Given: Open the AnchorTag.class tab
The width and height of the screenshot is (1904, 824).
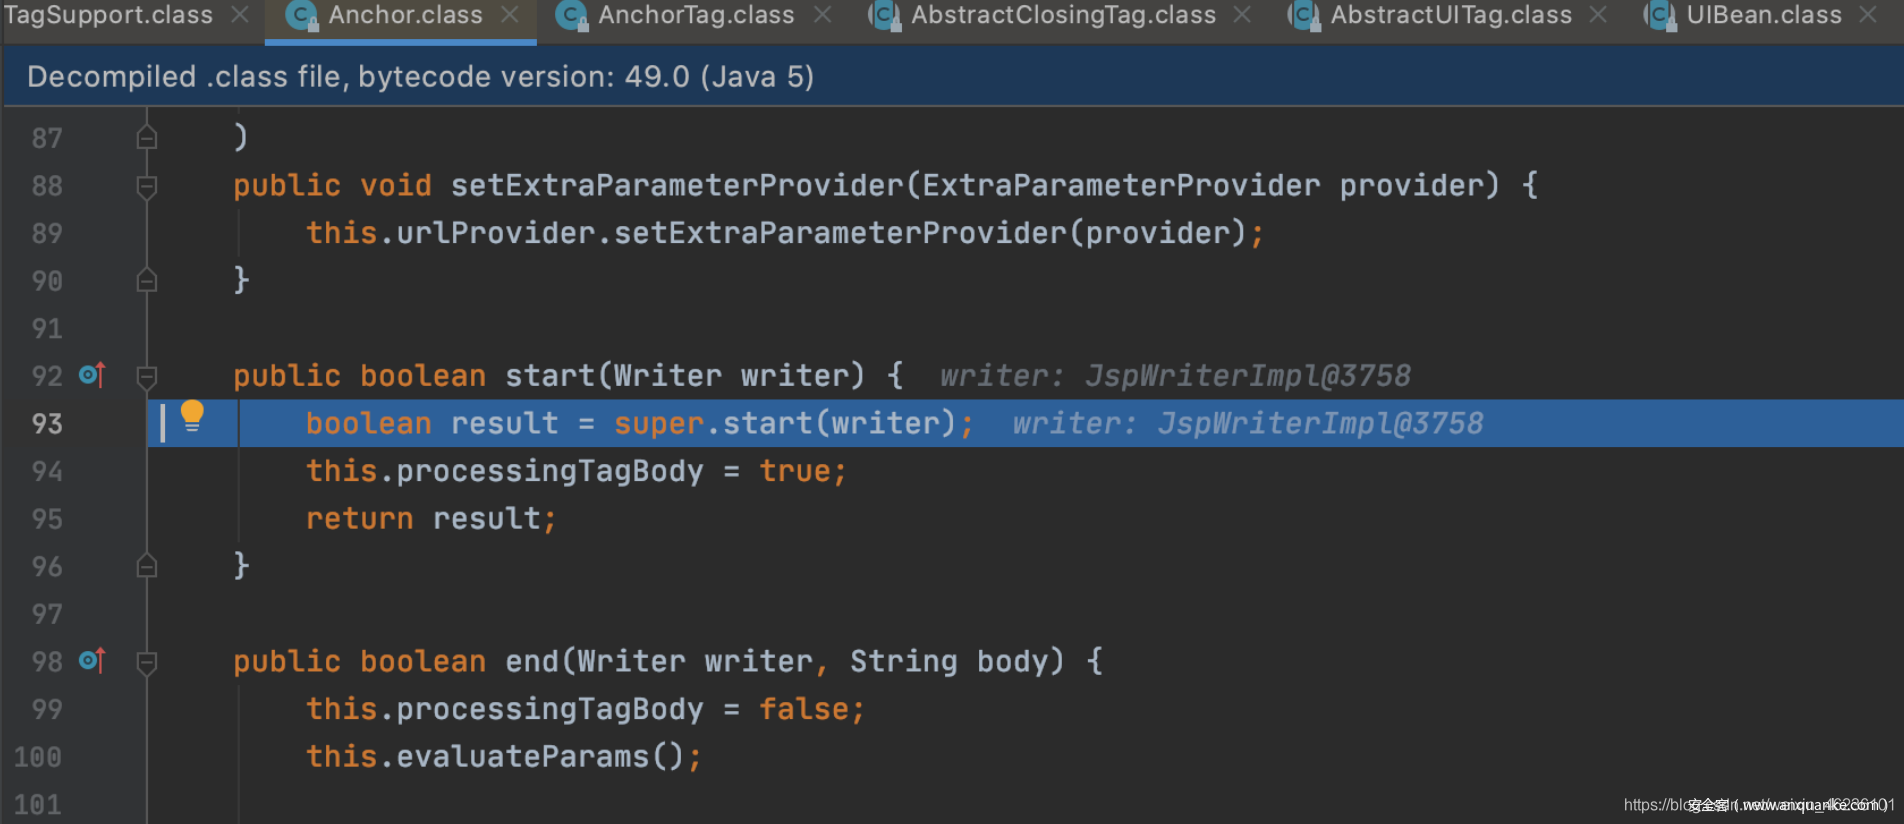Looking at the screenshot, I should tap(696, 15).
